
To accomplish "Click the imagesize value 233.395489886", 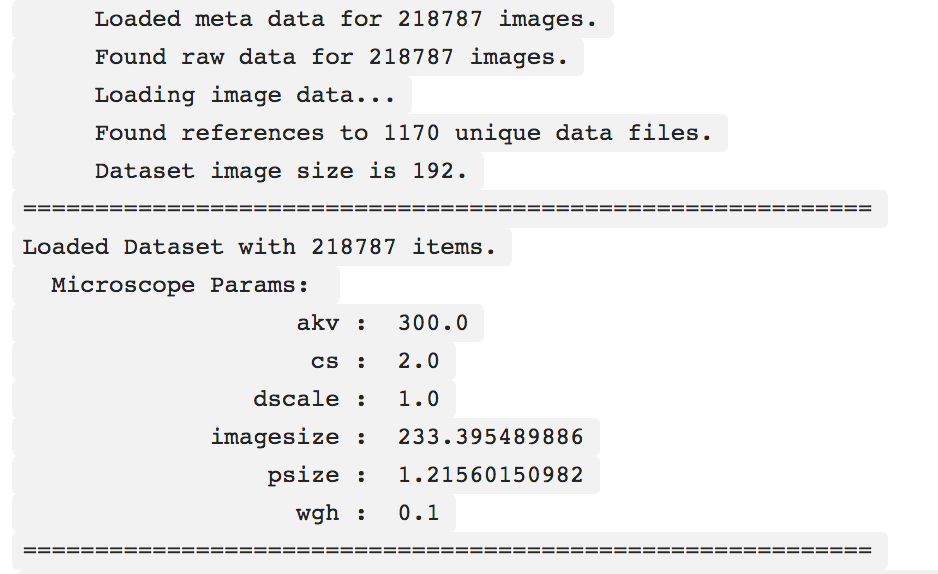I will click(491, 437).
